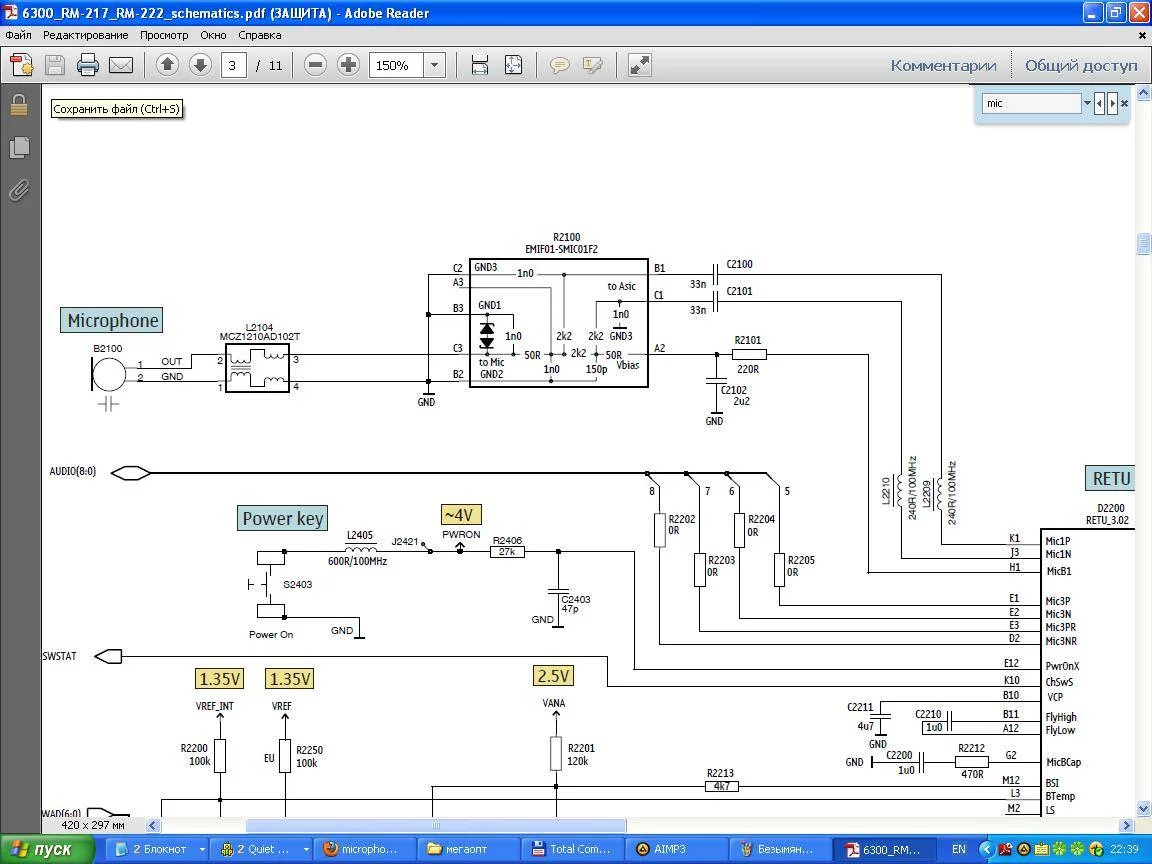Click the print document icon

click(88, 66)
